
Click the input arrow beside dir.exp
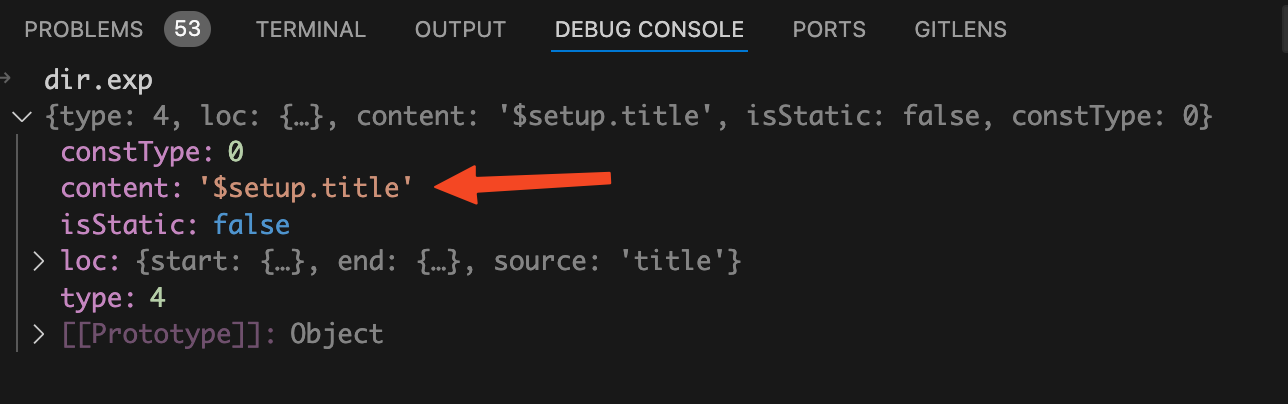(x=7, y=79)
